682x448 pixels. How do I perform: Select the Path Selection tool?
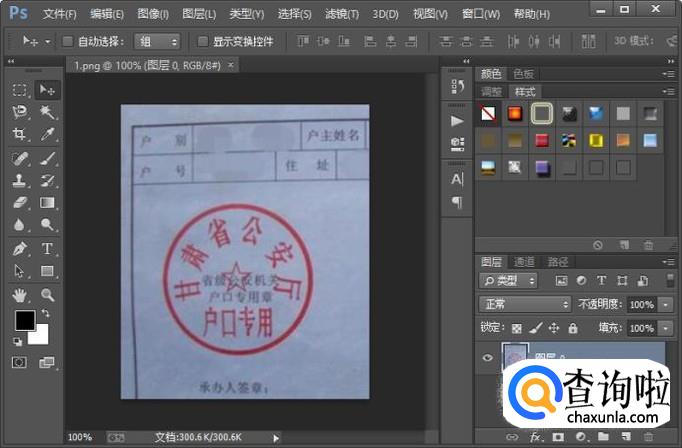(x=20, y=271)
